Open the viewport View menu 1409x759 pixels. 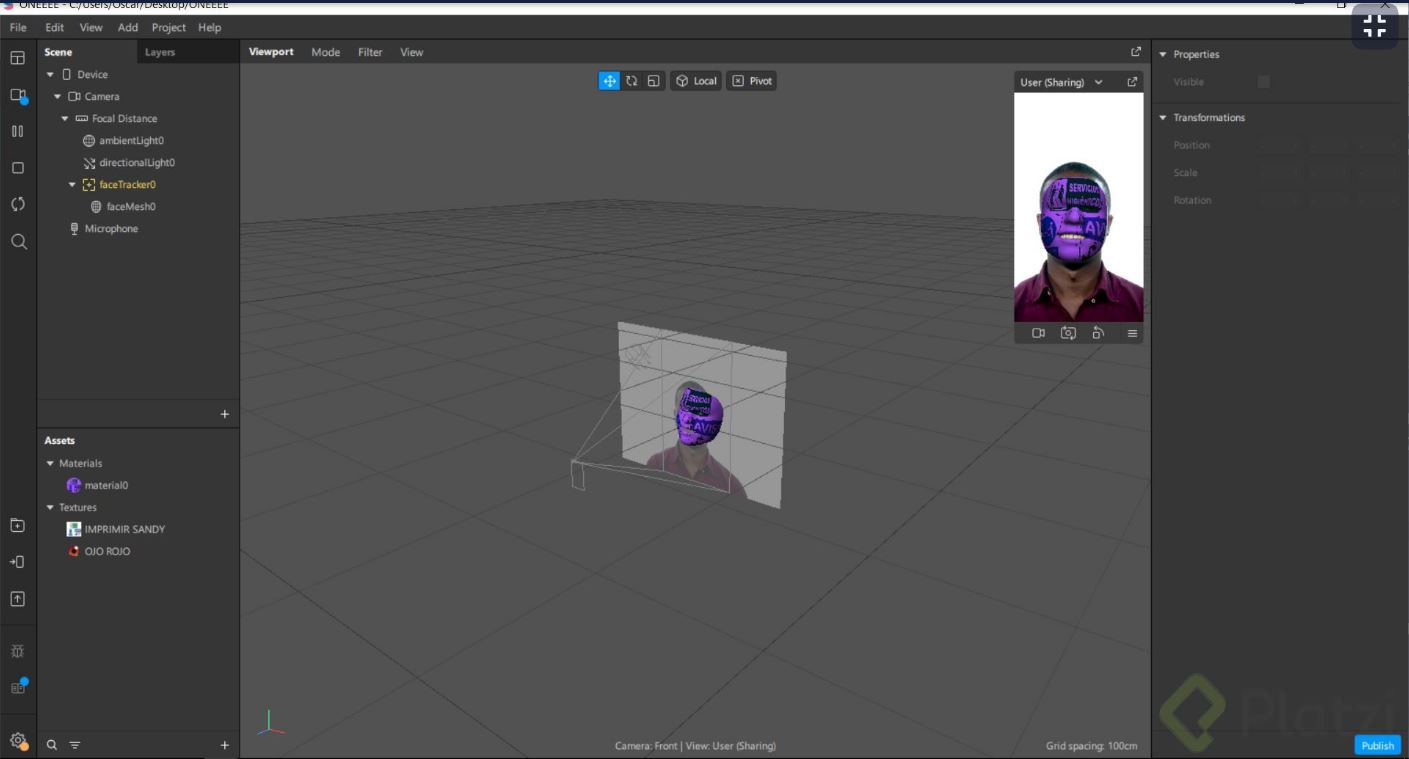(412, 52)
